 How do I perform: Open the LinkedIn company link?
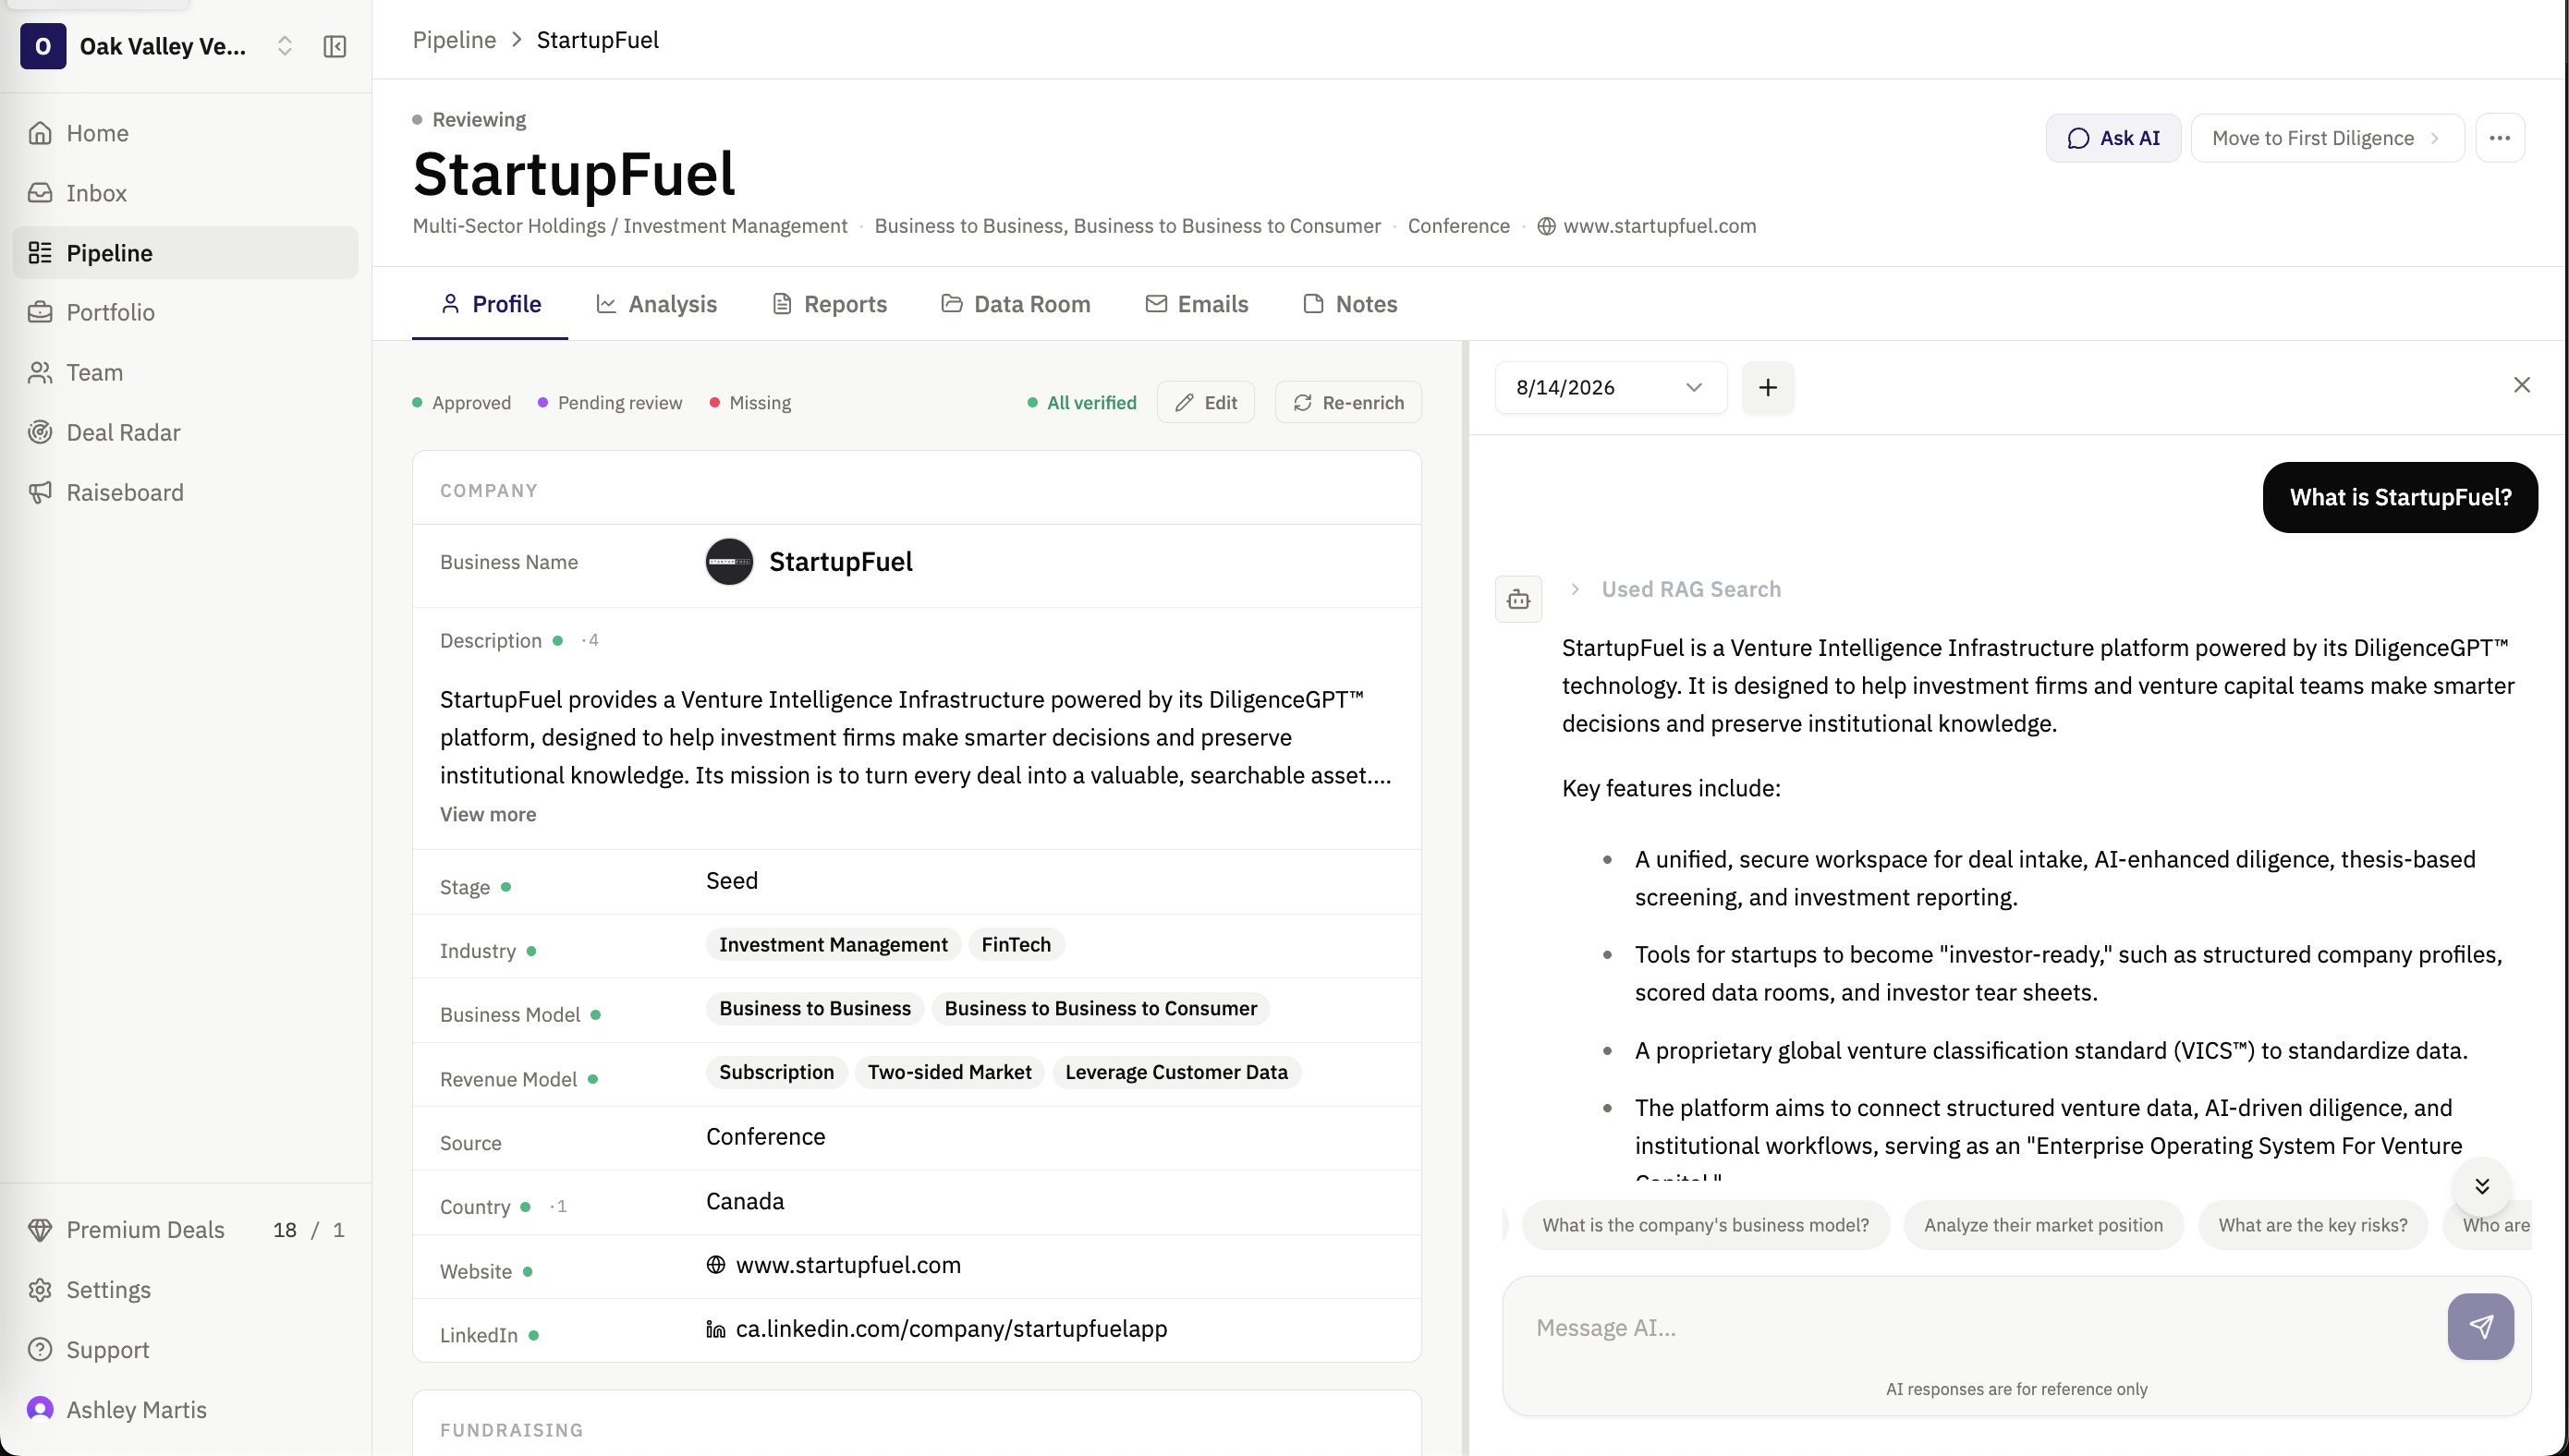(951, 1329)
